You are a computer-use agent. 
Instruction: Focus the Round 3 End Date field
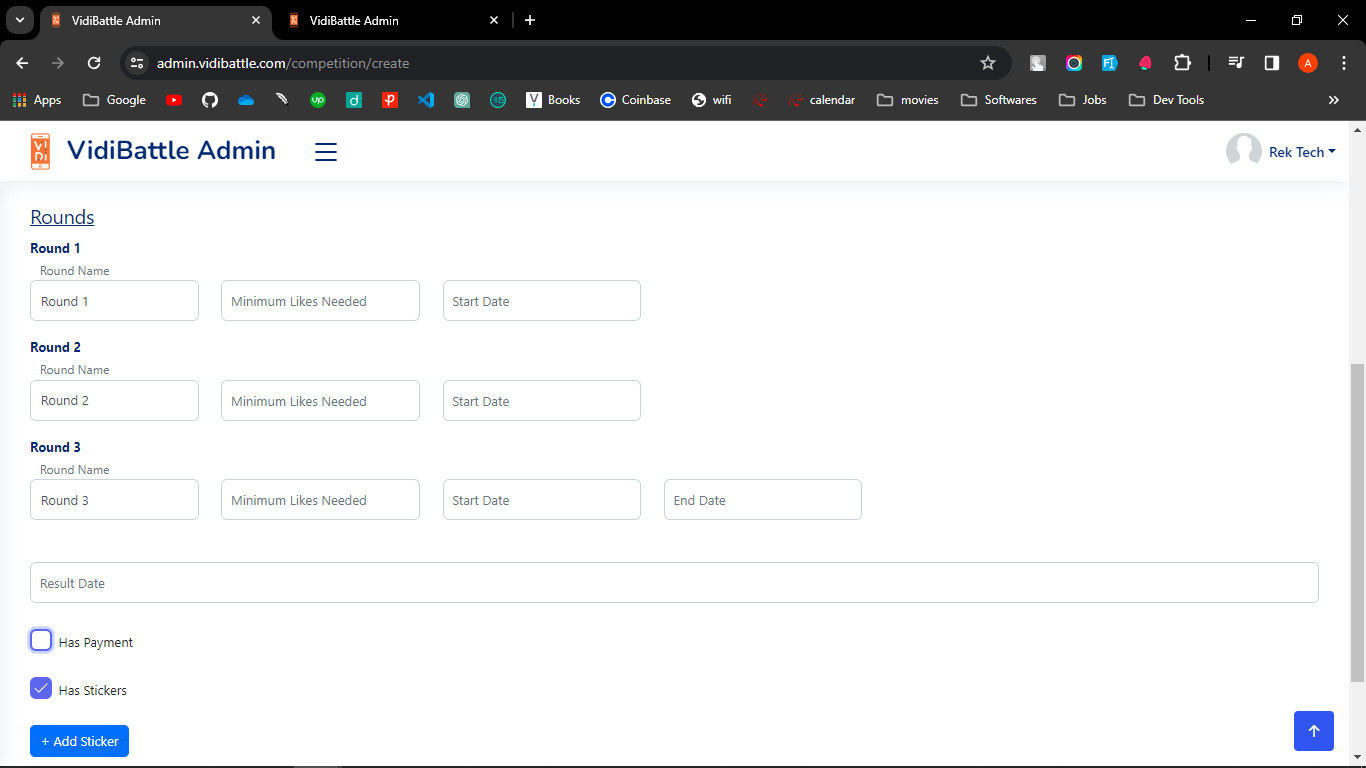click(763, 500)
